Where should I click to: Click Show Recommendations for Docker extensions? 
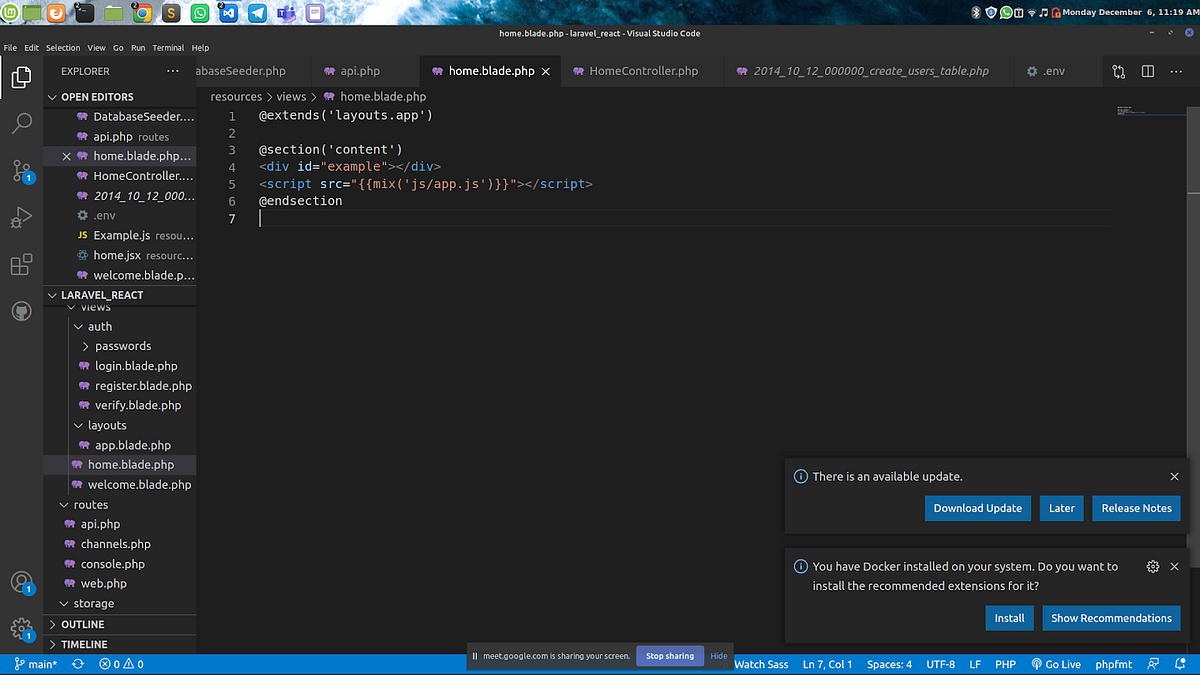pos(1111,617)
